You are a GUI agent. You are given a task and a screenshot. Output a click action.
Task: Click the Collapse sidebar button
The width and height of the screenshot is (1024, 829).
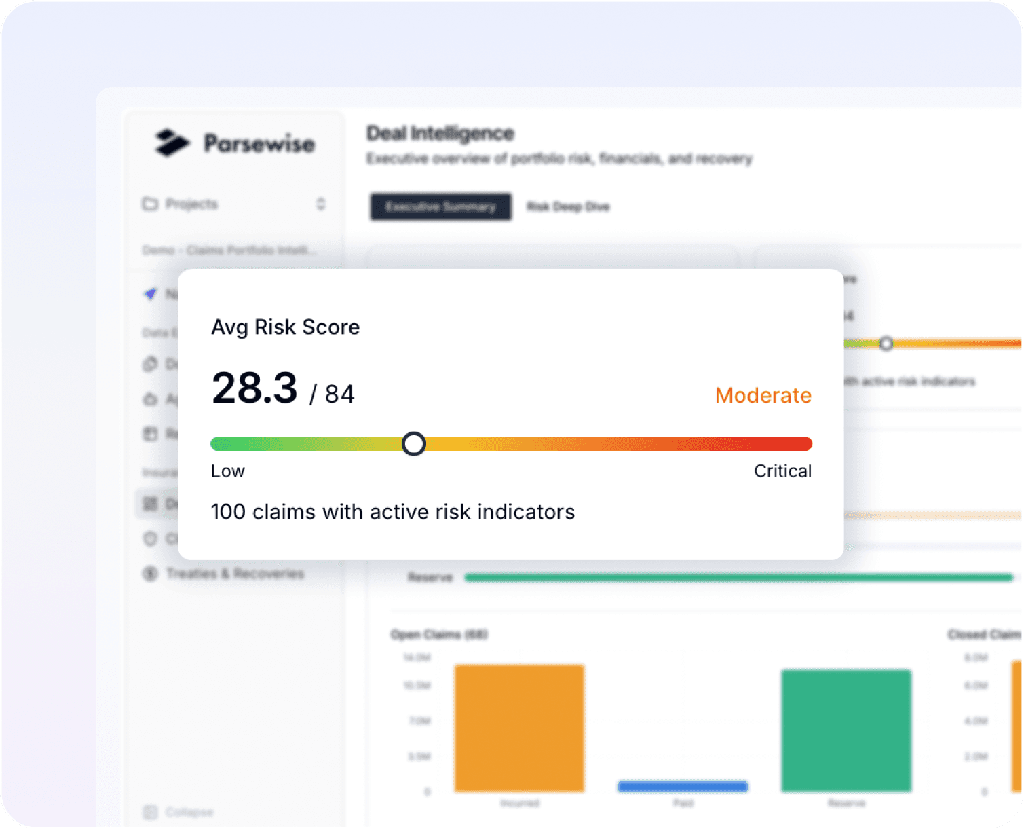pyautogui.click(x=178, y=812)
